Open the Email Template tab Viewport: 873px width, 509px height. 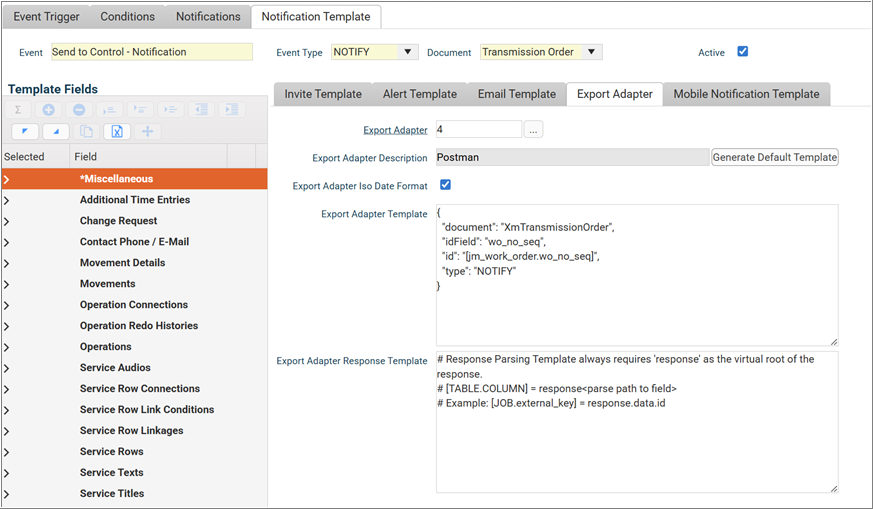517,94
